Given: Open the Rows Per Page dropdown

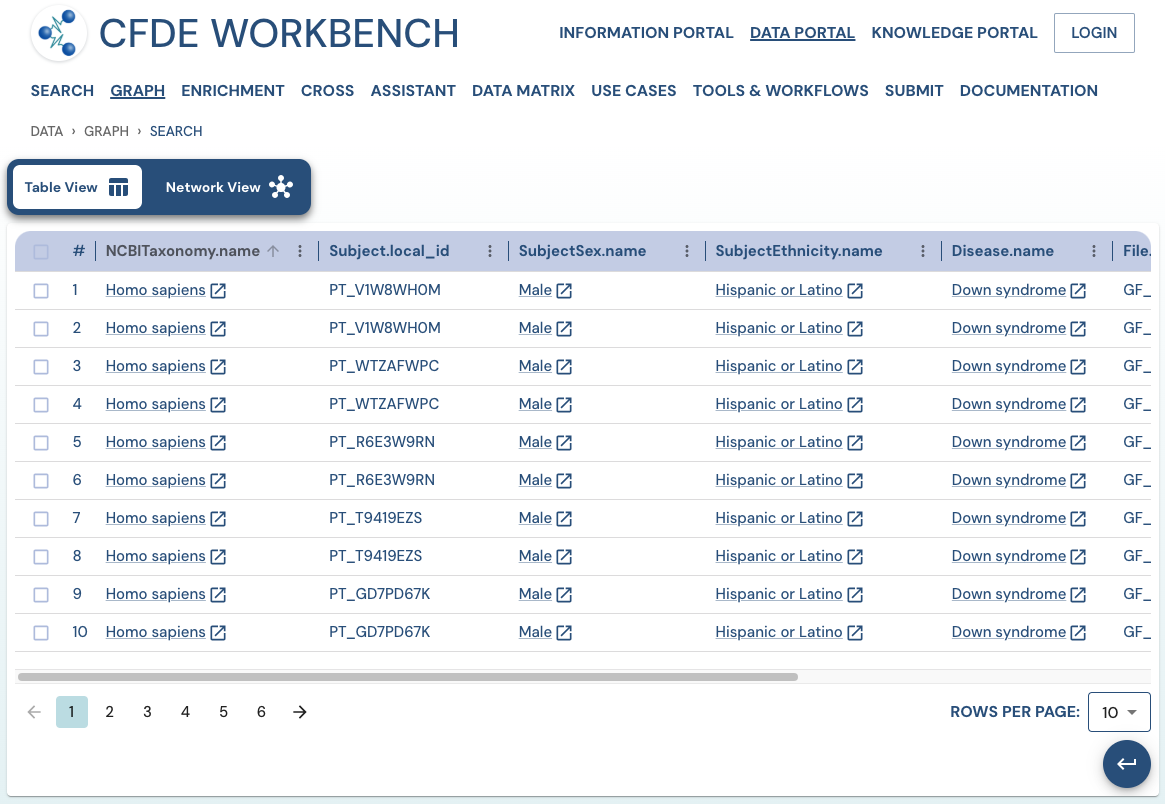Looking at the screenshot, I should [1119, 712].
